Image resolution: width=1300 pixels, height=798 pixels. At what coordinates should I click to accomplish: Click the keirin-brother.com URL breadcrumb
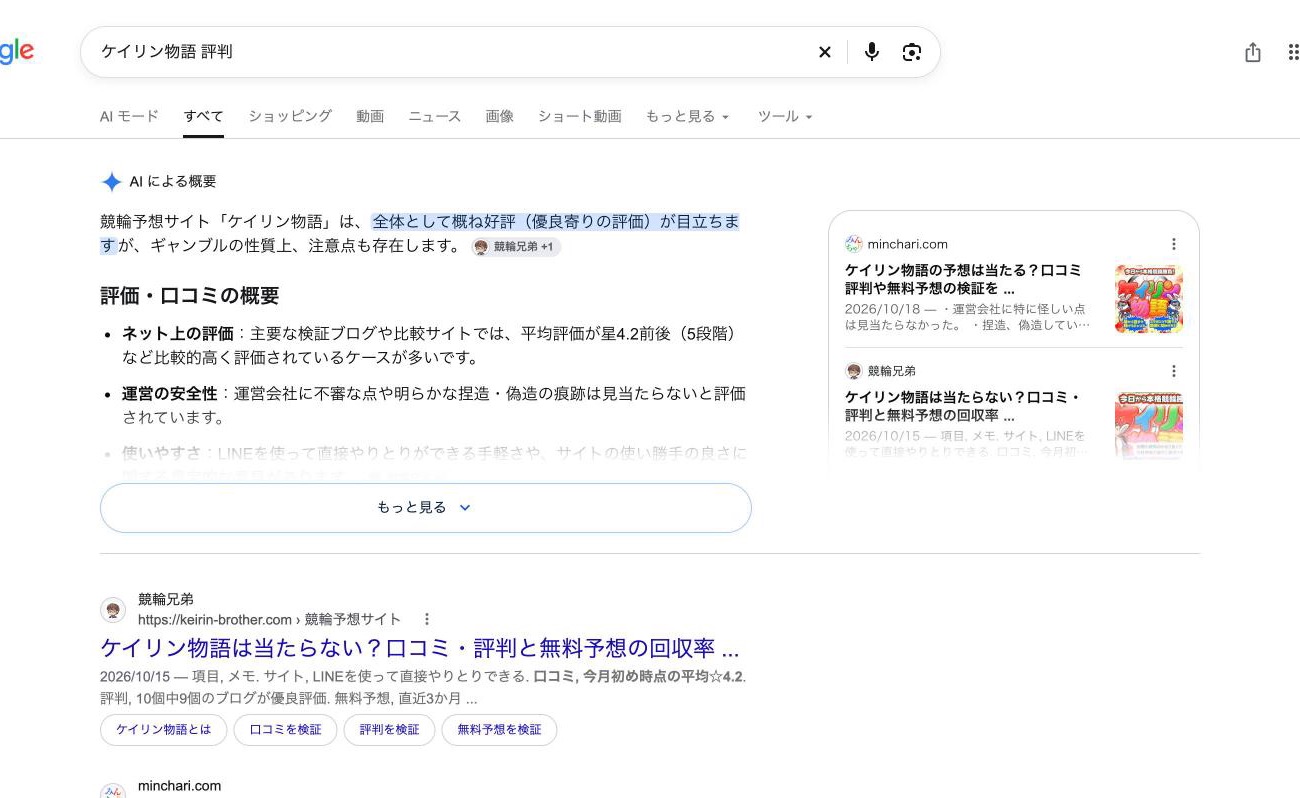coord(270,619)
